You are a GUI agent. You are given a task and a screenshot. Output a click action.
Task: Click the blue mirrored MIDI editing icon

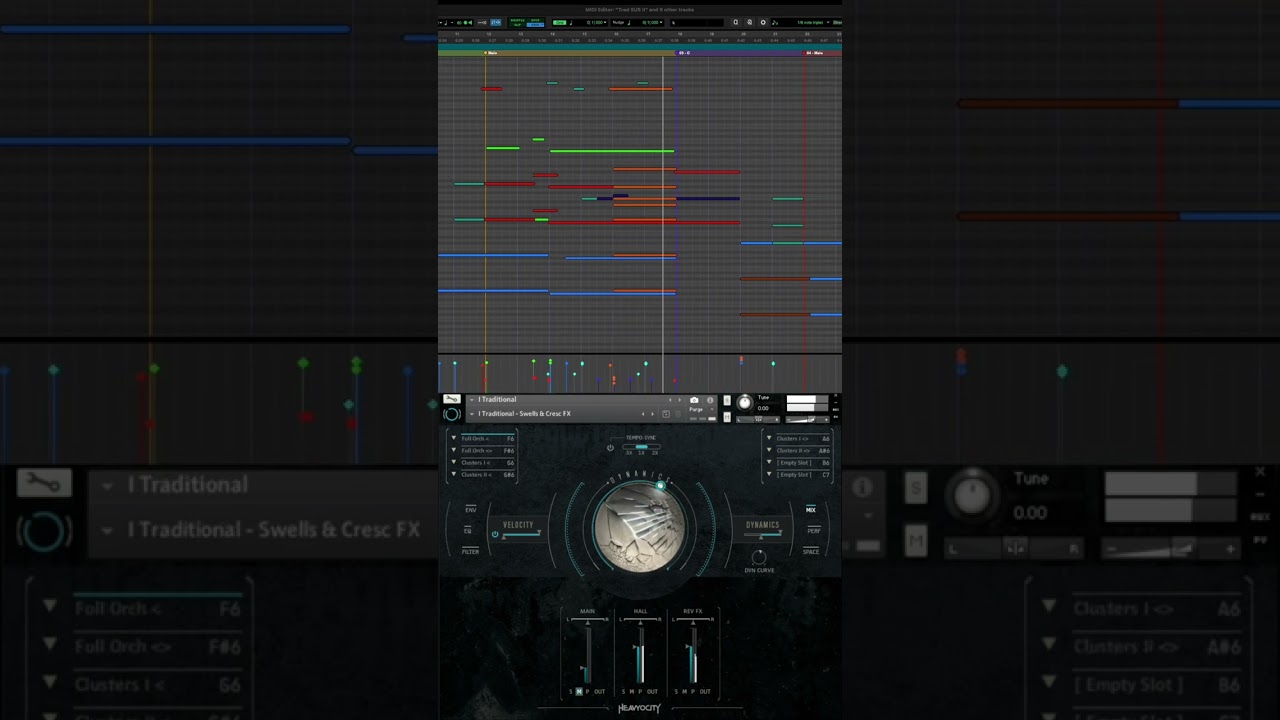[495, 22]
